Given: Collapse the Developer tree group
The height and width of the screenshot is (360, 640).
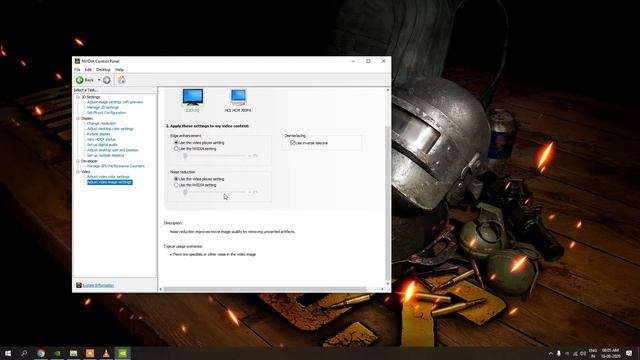Looking at the screenshot, I should (x=78, y=161).
